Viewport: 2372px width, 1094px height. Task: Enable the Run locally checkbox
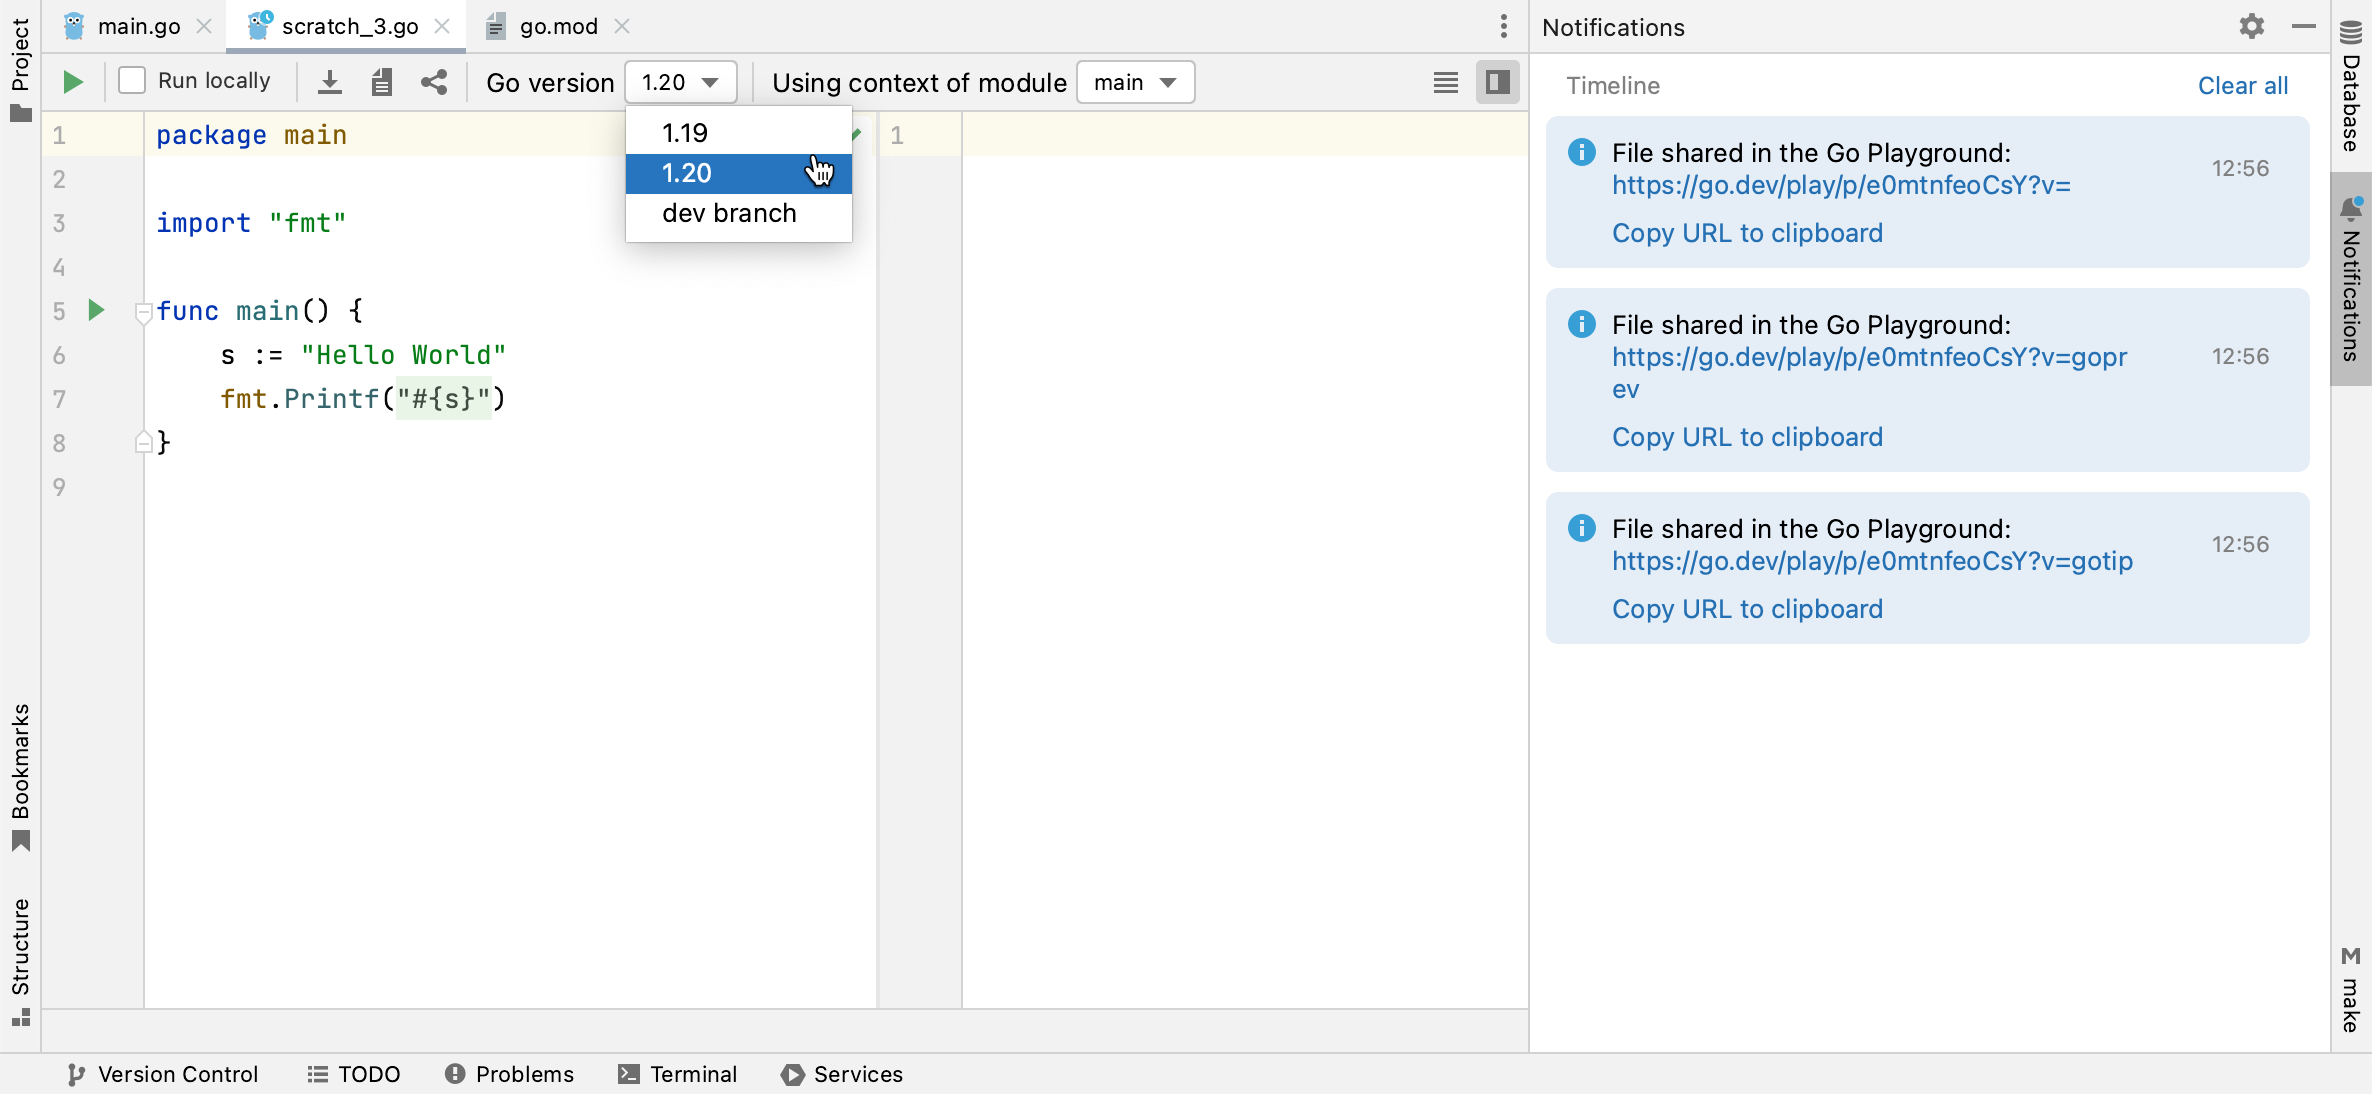[132, 81]
